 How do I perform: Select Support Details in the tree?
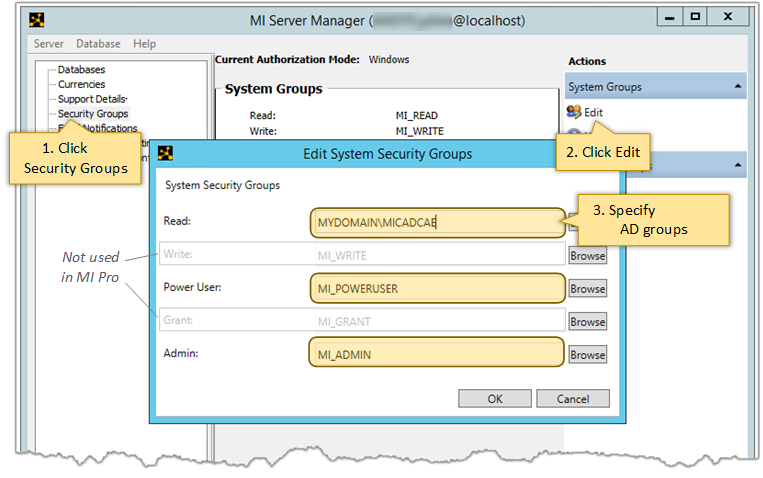[92, 99]
